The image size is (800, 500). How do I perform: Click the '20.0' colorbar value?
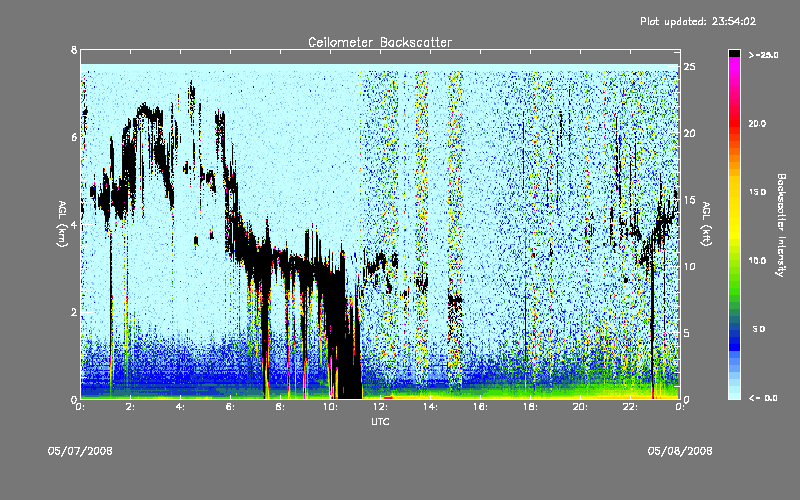[x=757, y=123]
